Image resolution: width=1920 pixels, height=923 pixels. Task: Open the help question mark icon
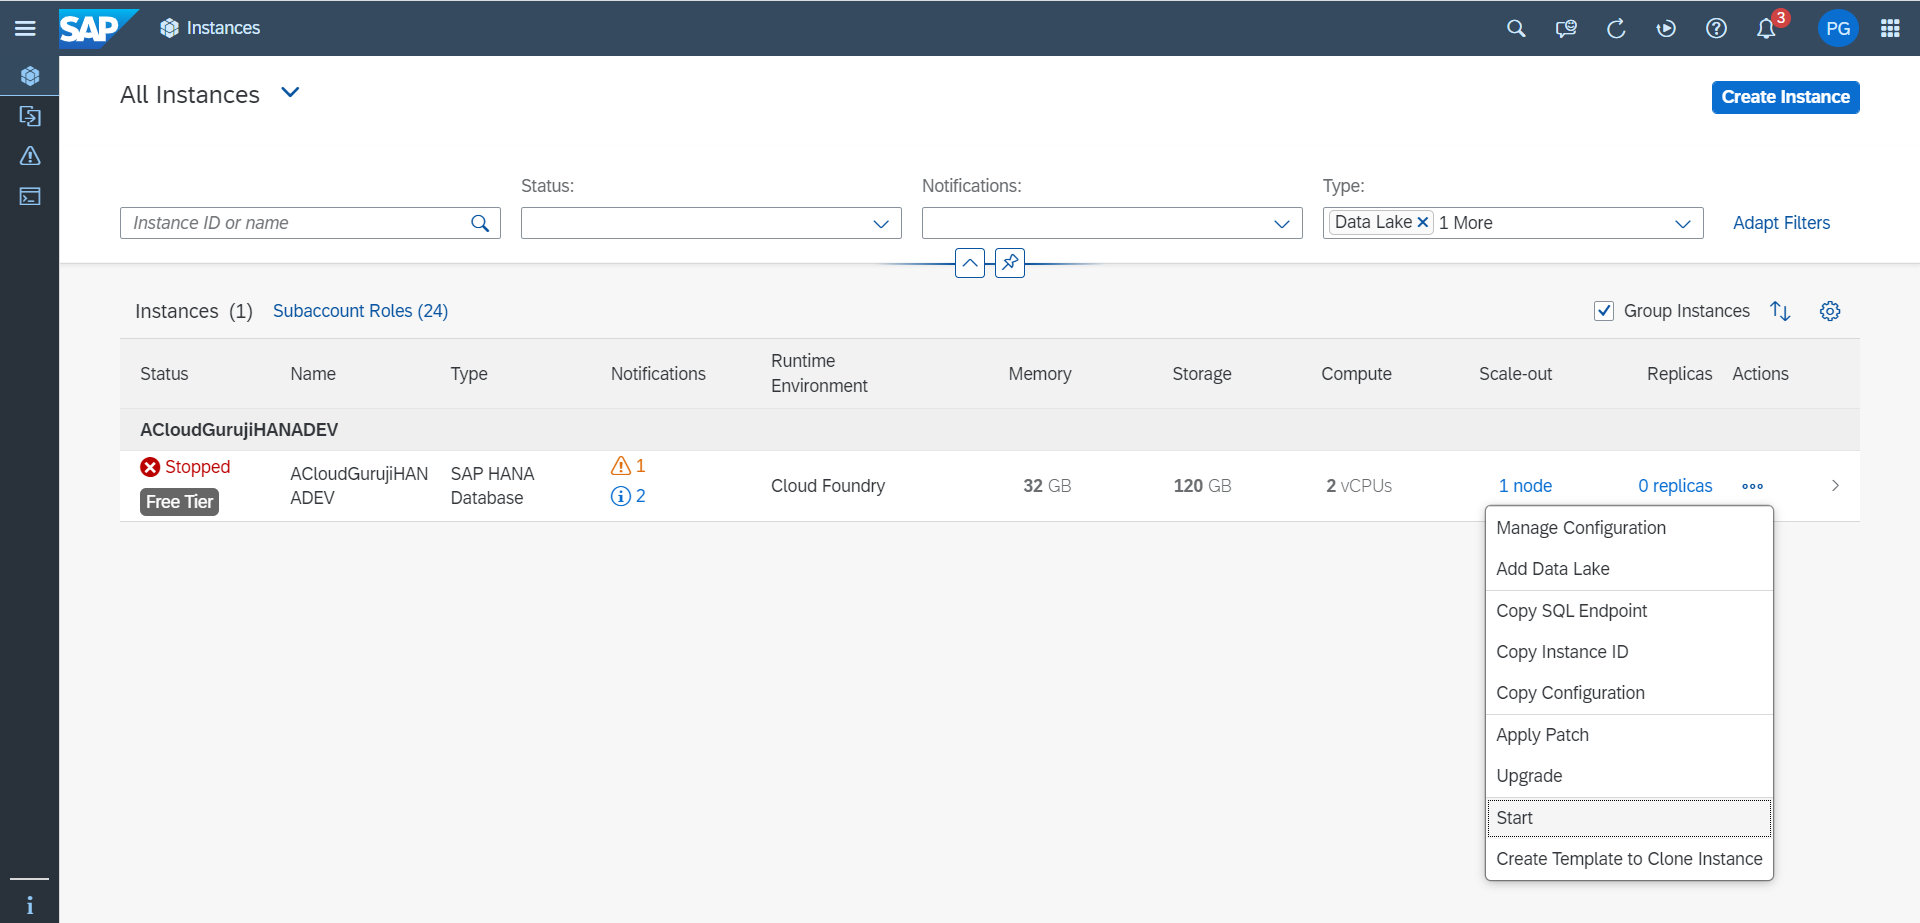point(1716,29)
